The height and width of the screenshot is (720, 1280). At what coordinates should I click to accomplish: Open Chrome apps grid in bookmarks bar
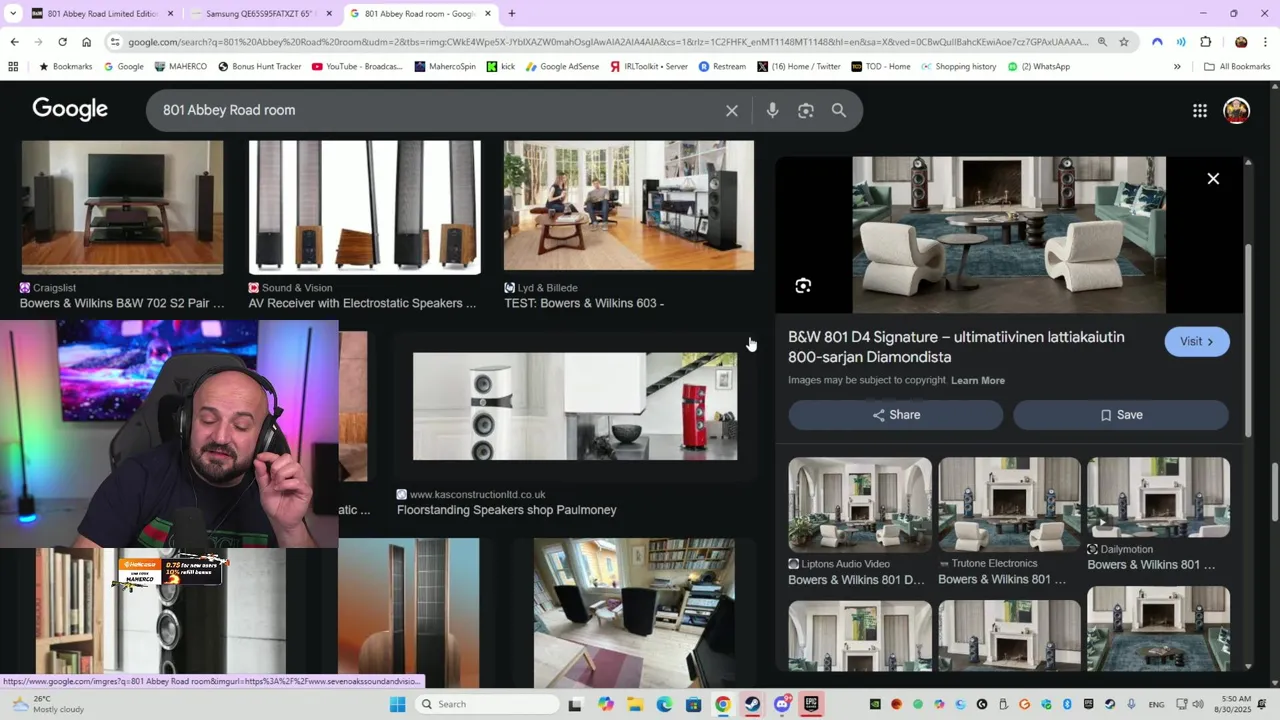tap(13, 67)
